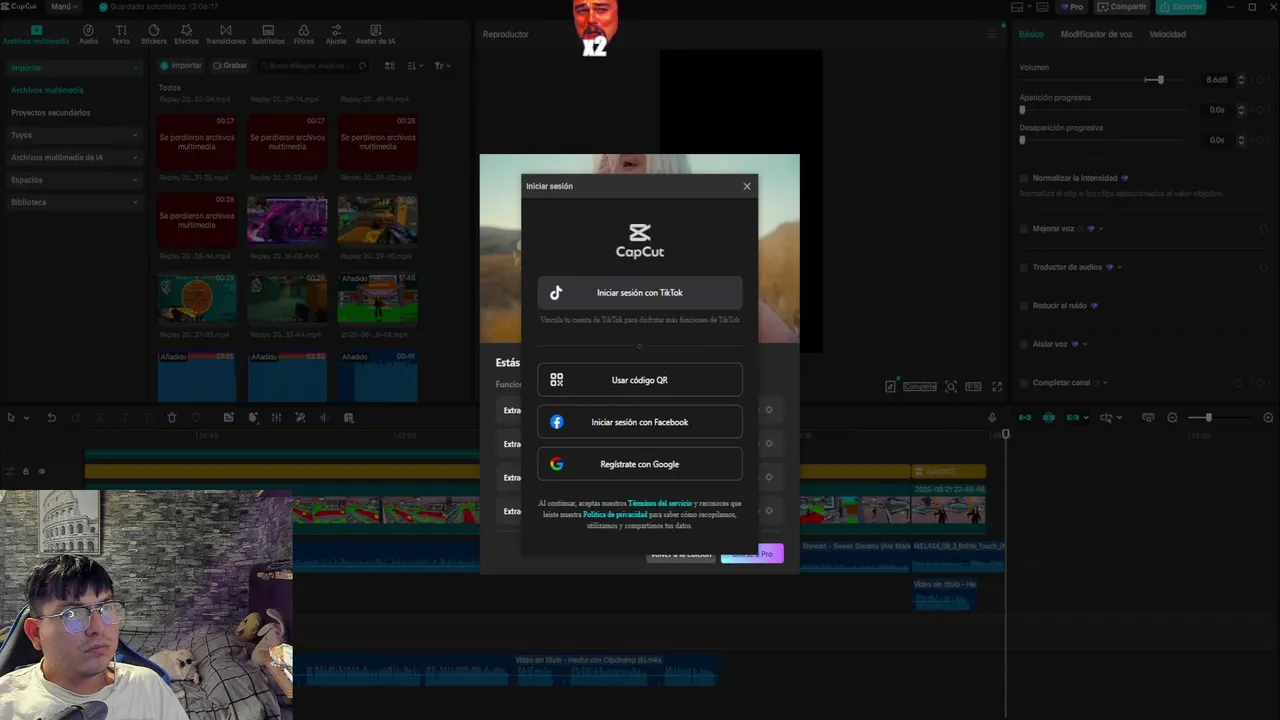Open the Filtros panel
Image resolution: width=1280 pixels, height=720 pixels.
304,35
